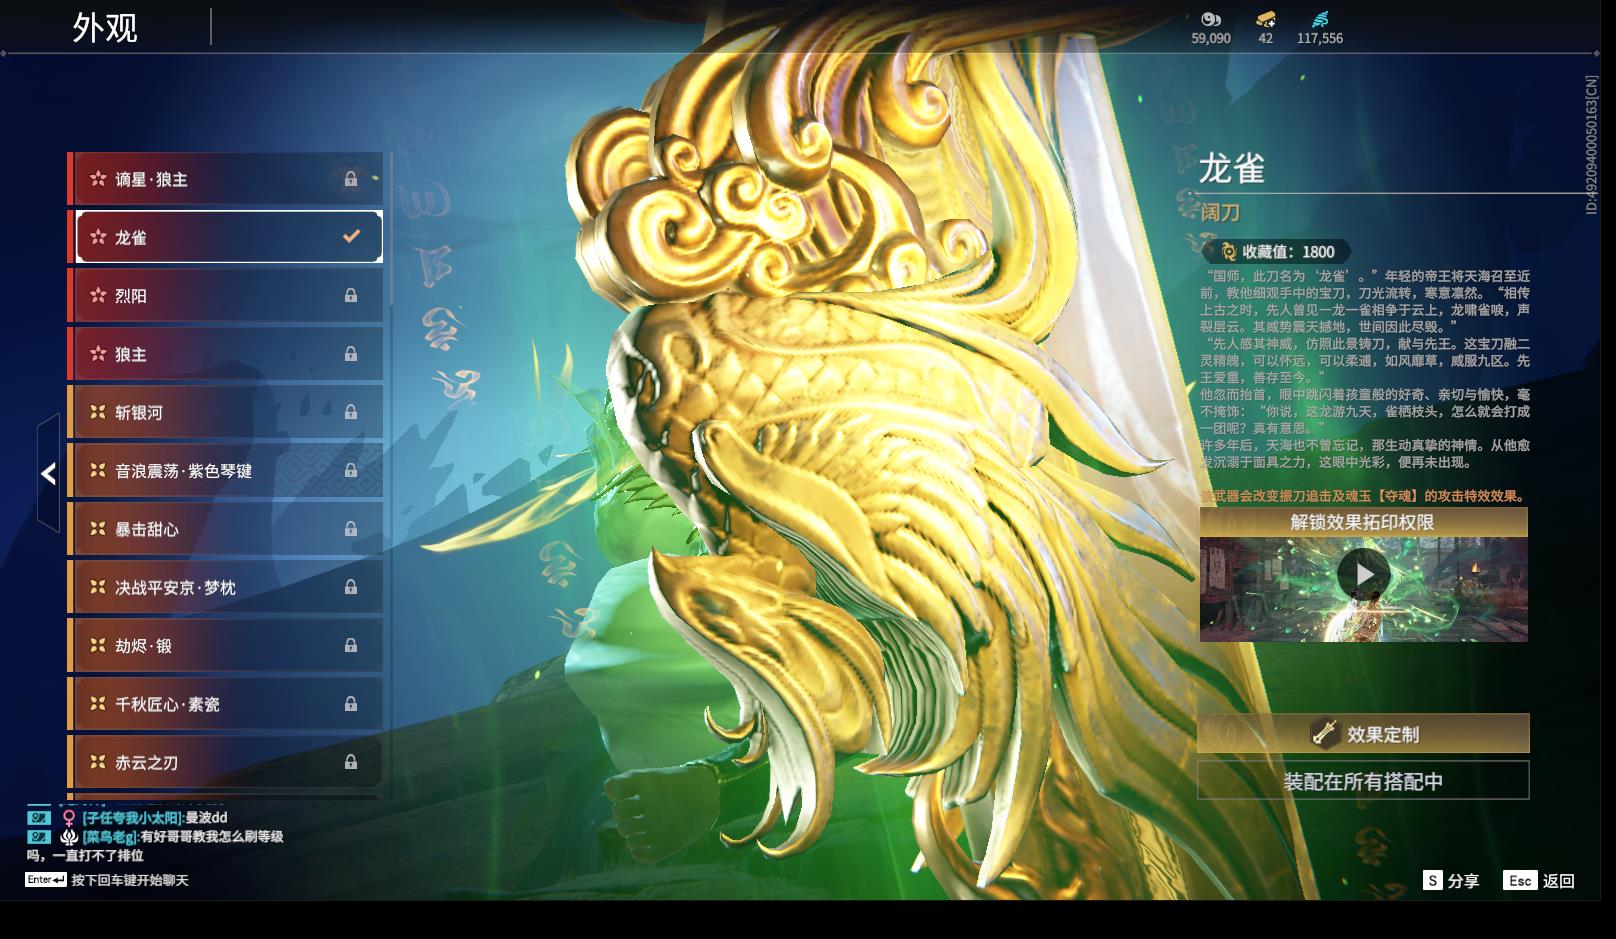Collapse the skin list with left arrow
Viewport: 1616px width, 939px height.
point(48,473)
